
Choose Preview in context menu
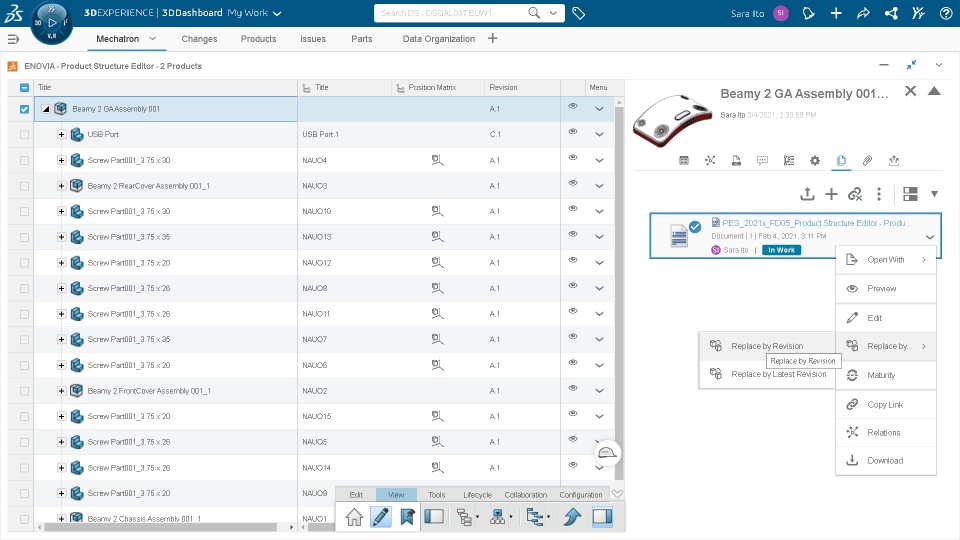(885, 288)
